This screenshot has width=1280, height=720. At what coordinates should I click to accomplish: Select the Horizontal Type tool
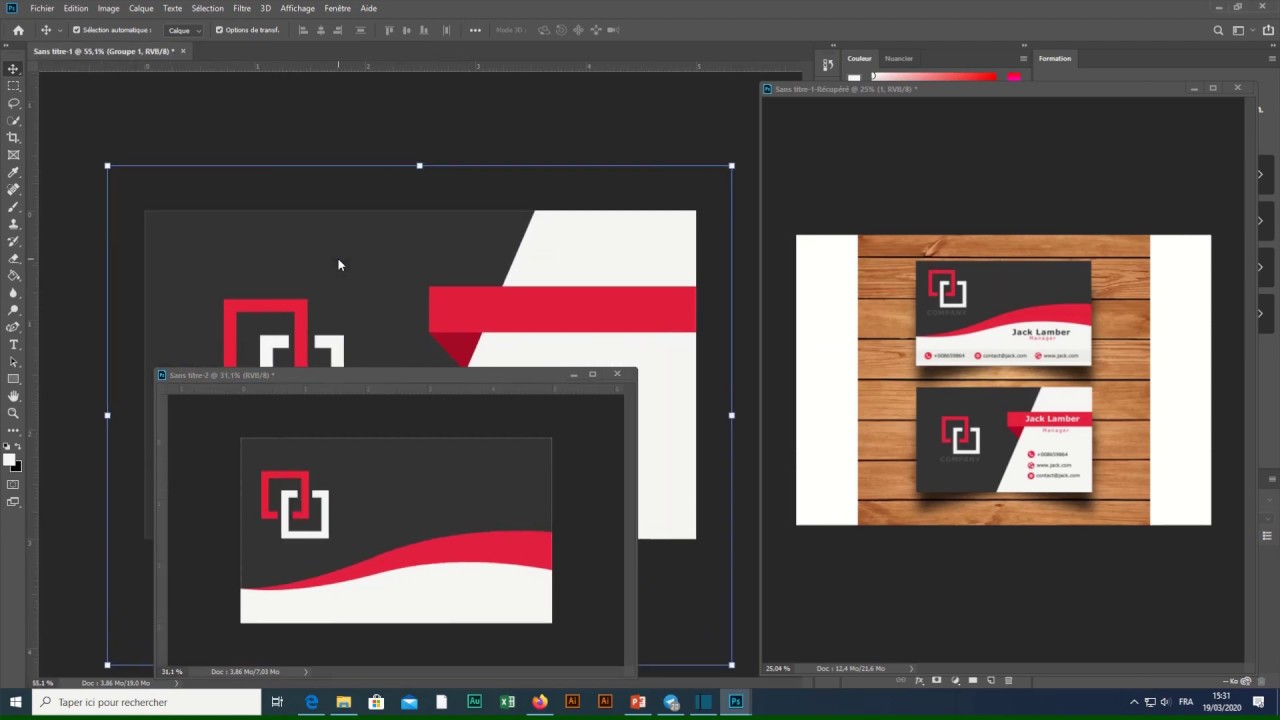click(13, 345)
